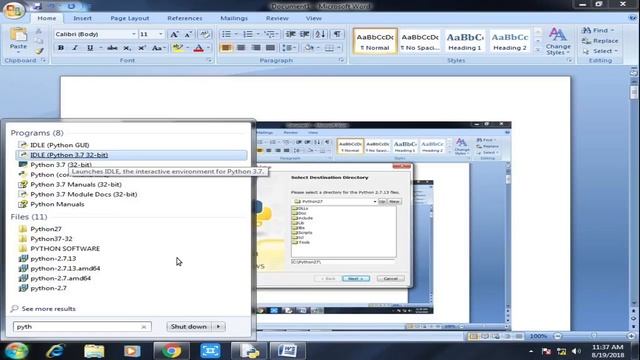Click See more results link
Screen dimensions: 640x360
point(48,309)
